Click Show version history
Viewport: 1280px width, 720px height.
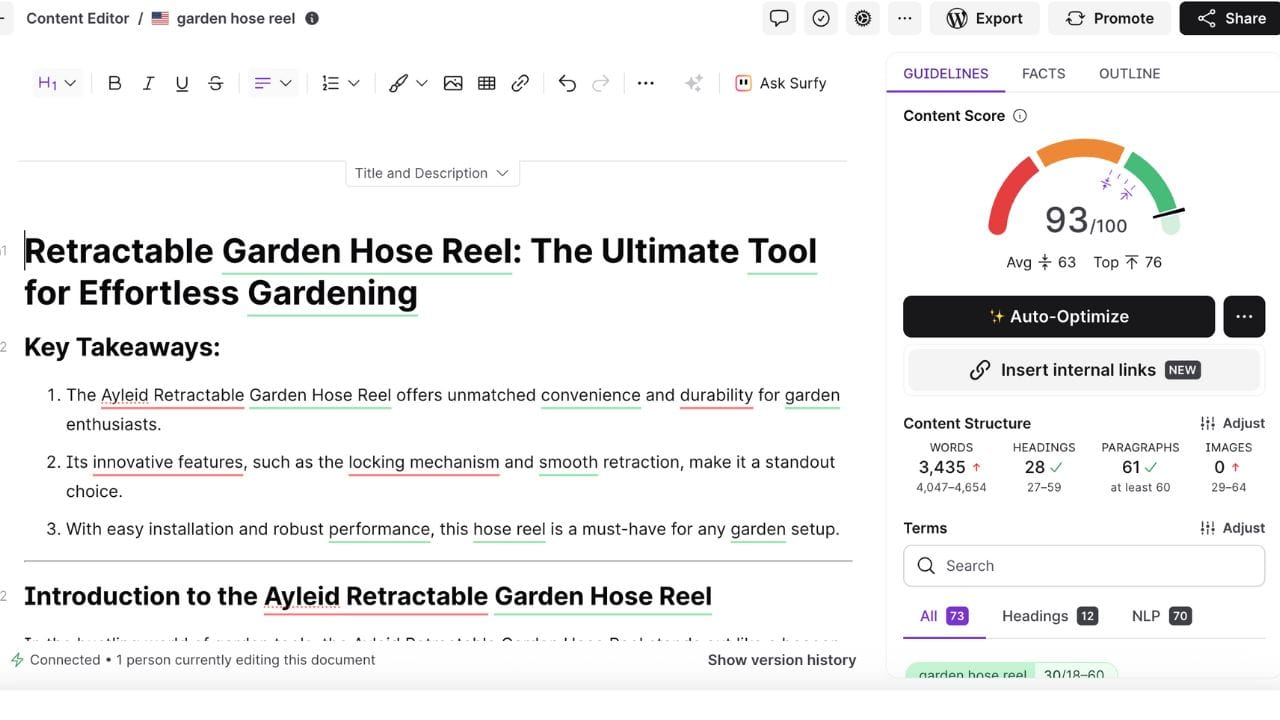(781, 660)
